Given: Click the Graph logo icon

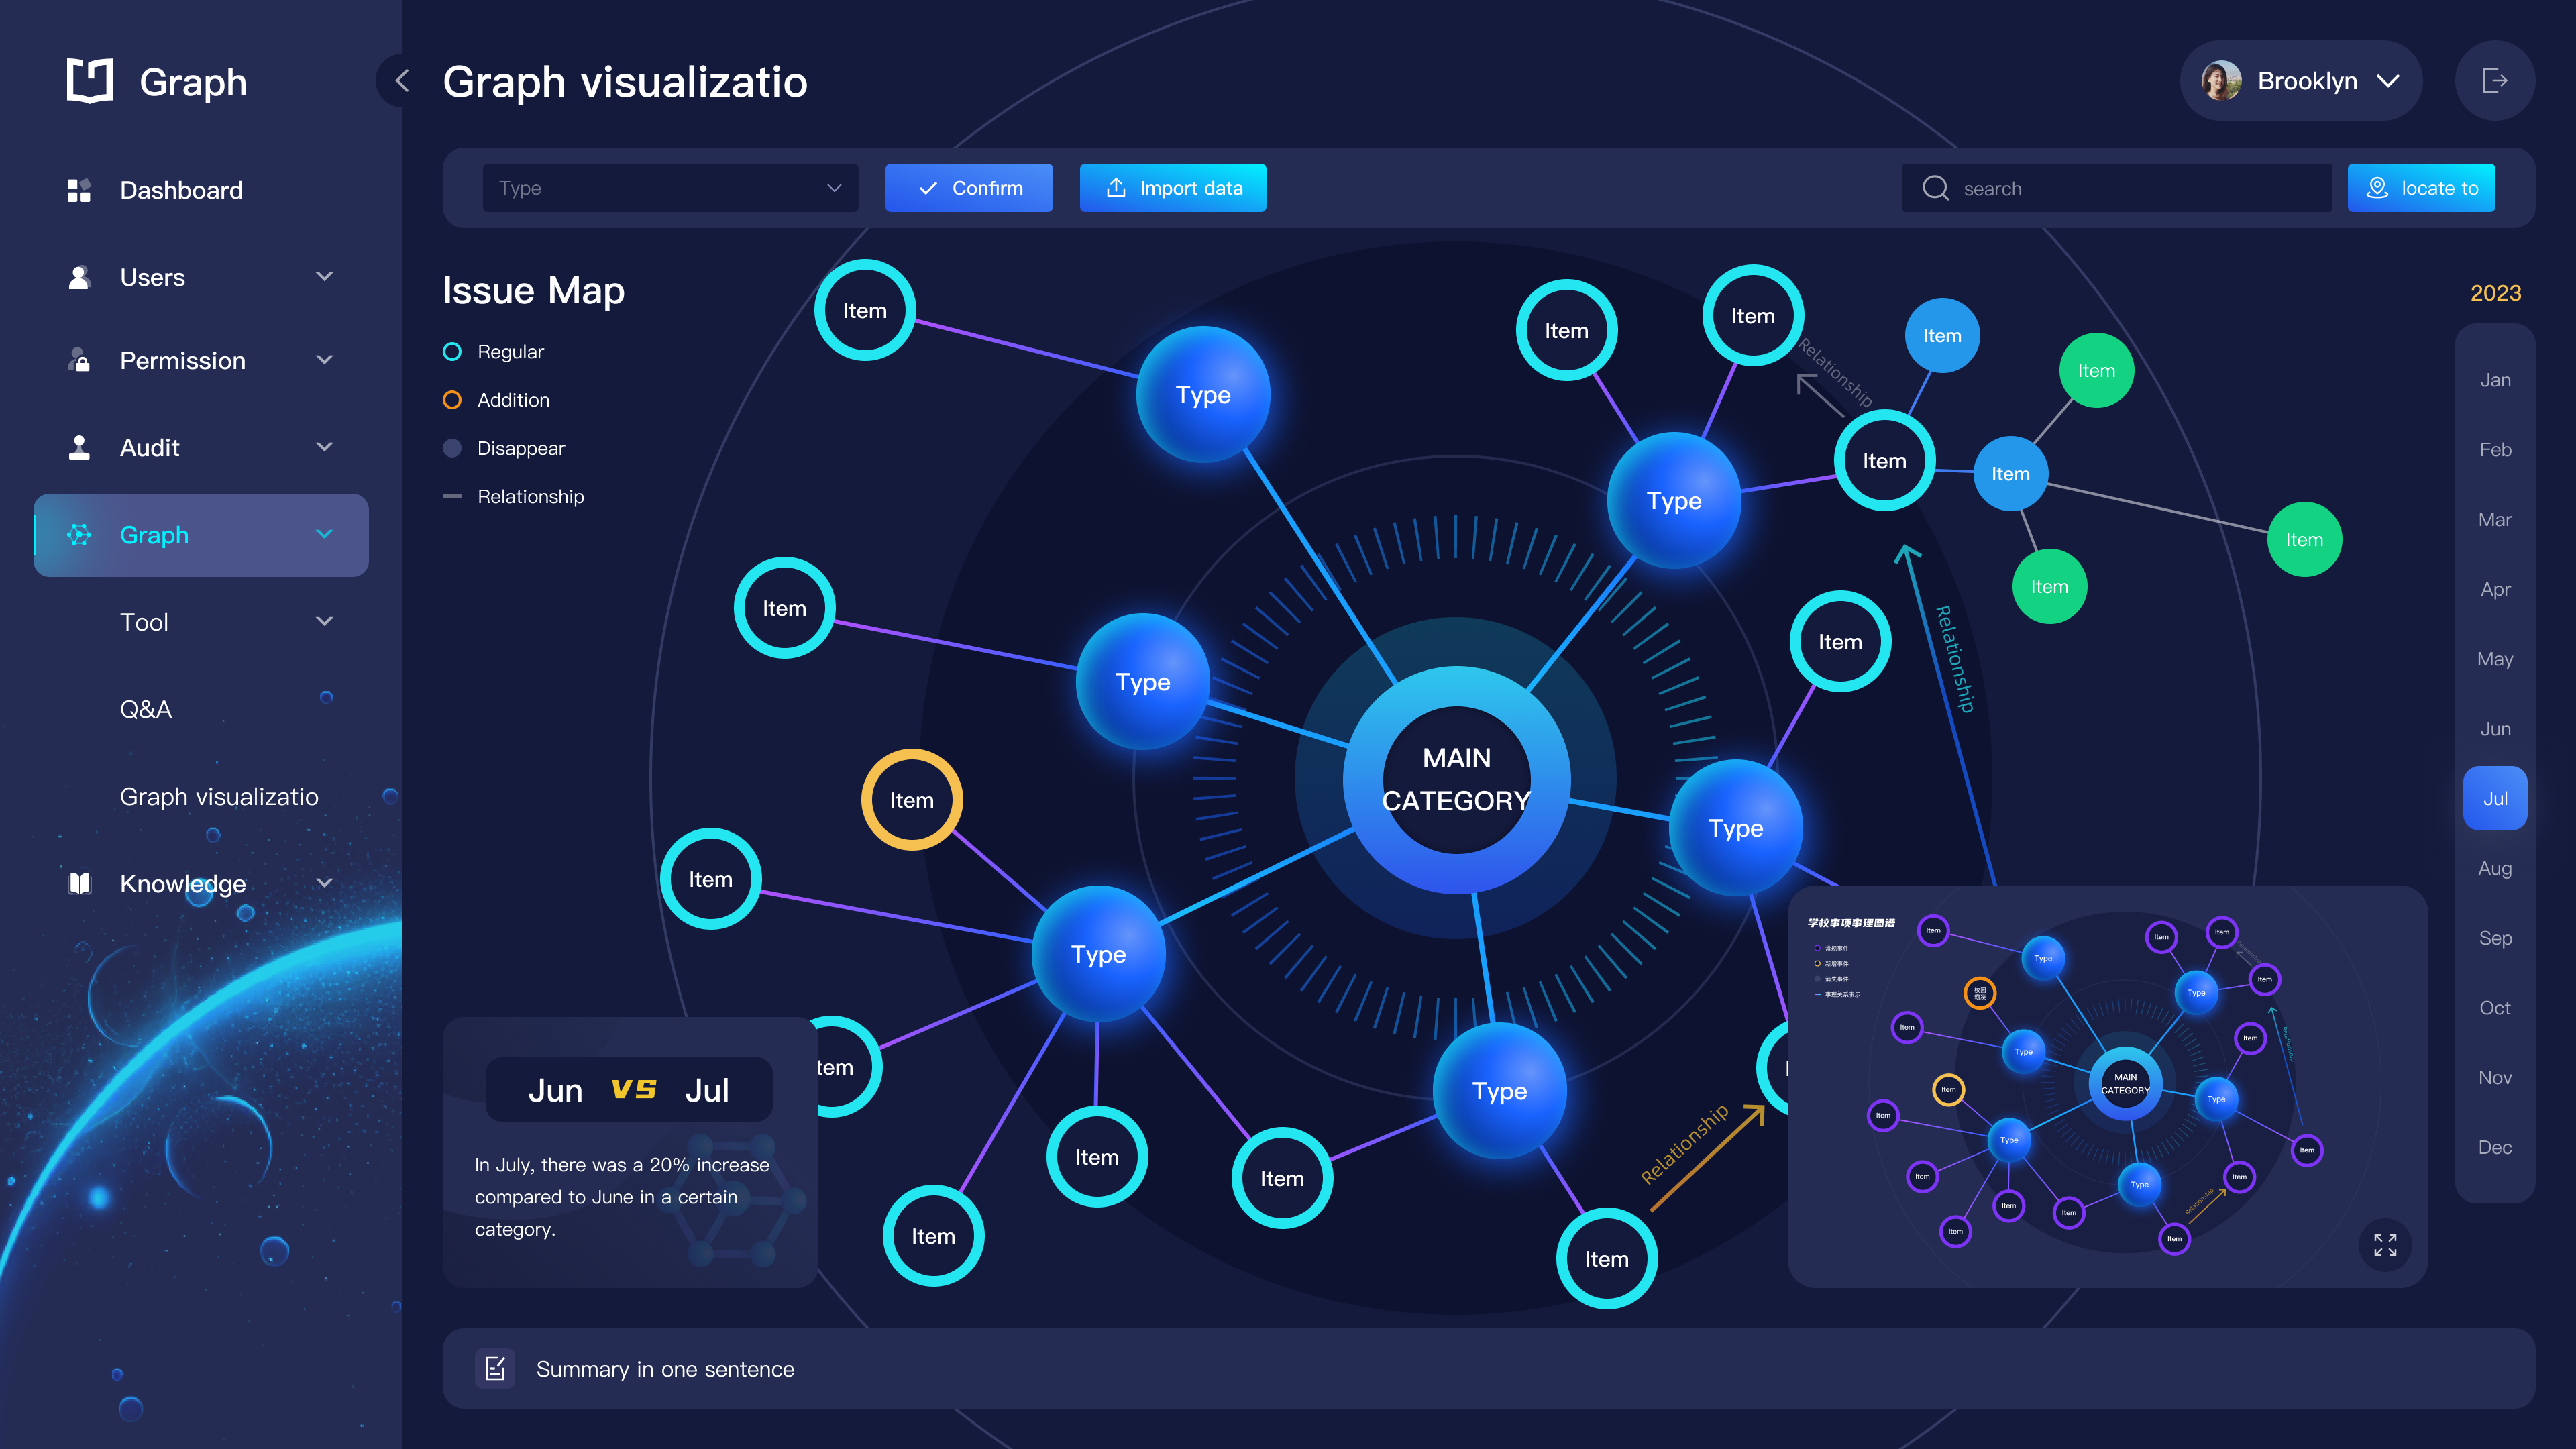Looking at the screenshot, I should tap(90, 80).
